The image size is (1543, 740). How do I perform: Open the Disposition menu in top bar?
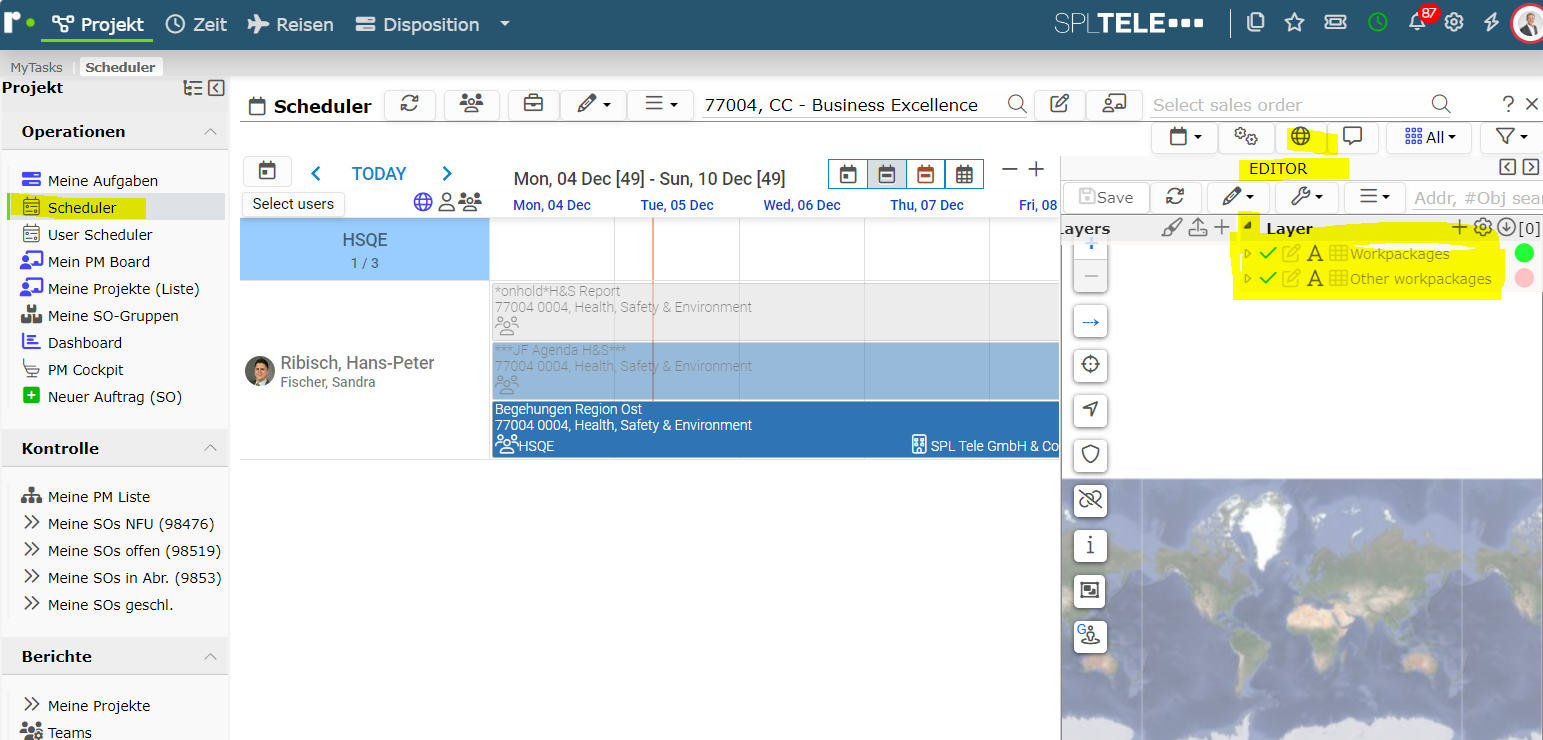point(417,24)
